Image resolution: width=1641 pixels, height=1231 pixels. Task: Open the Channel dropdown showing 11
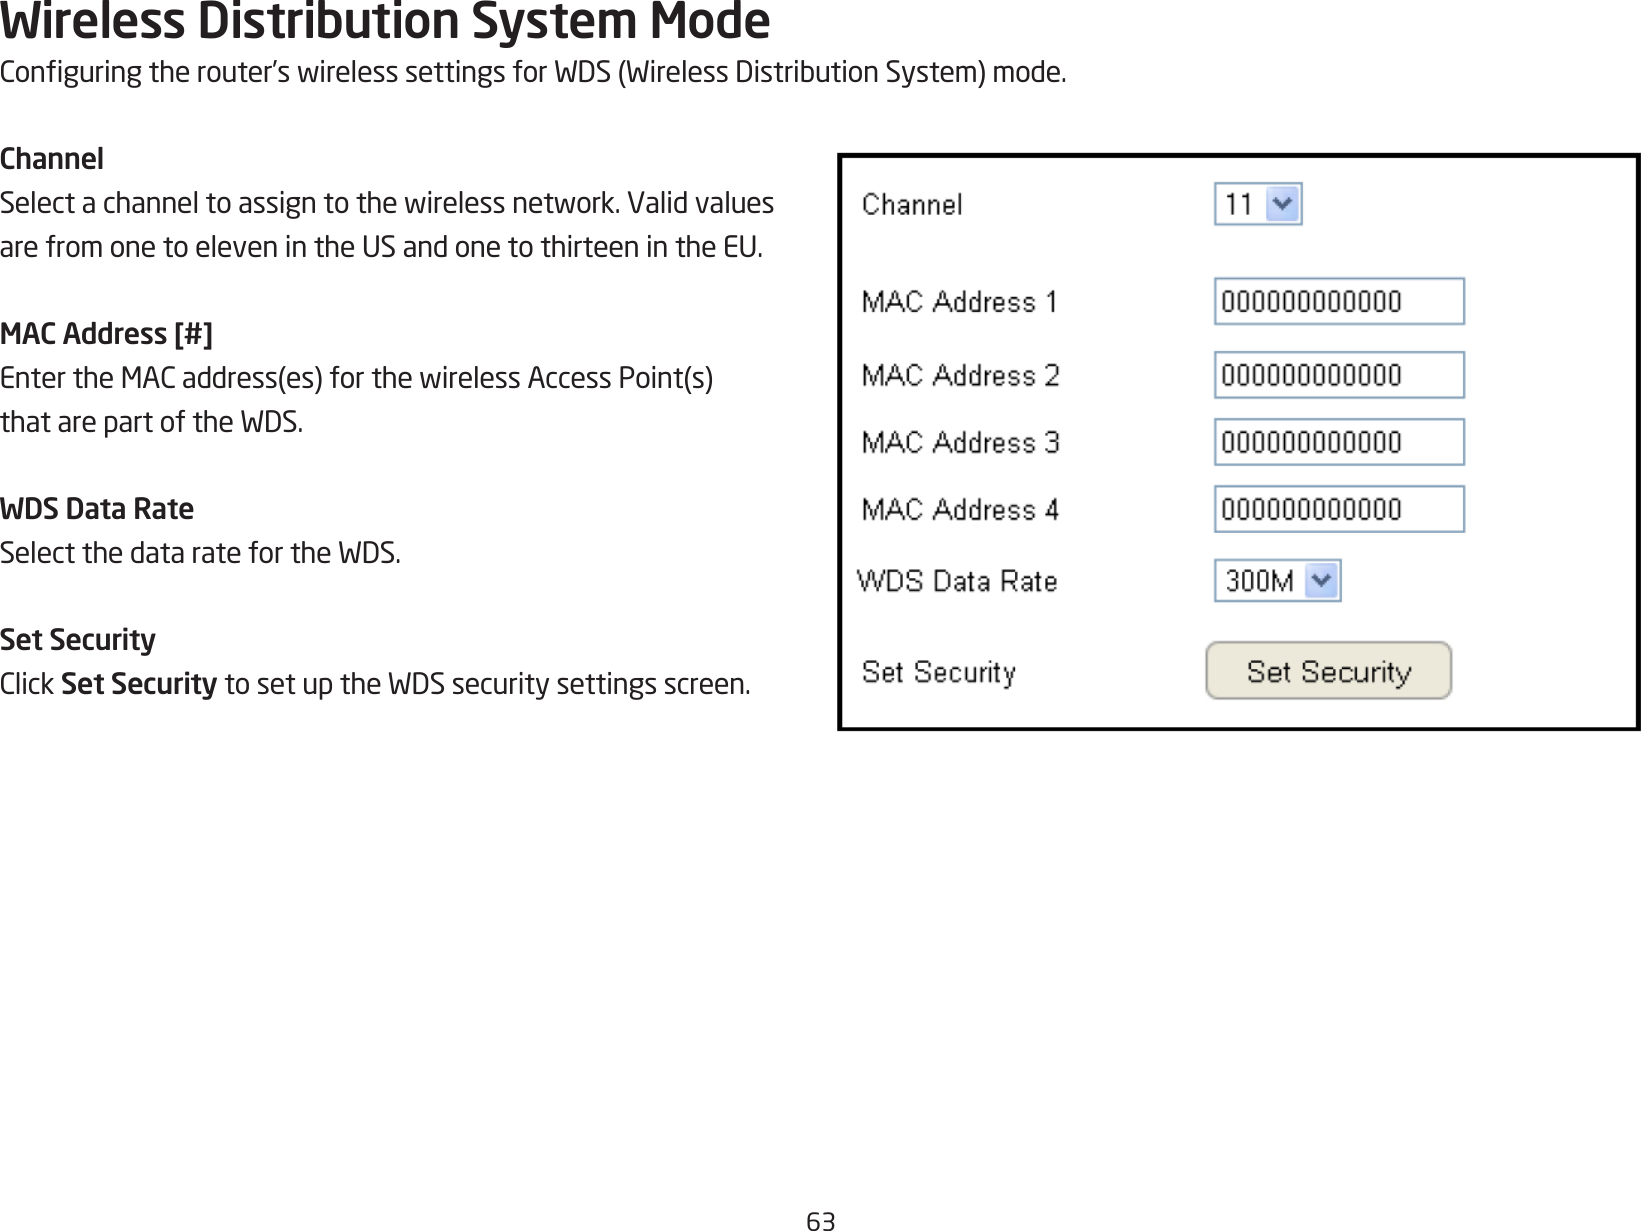tap(1258, 204)
